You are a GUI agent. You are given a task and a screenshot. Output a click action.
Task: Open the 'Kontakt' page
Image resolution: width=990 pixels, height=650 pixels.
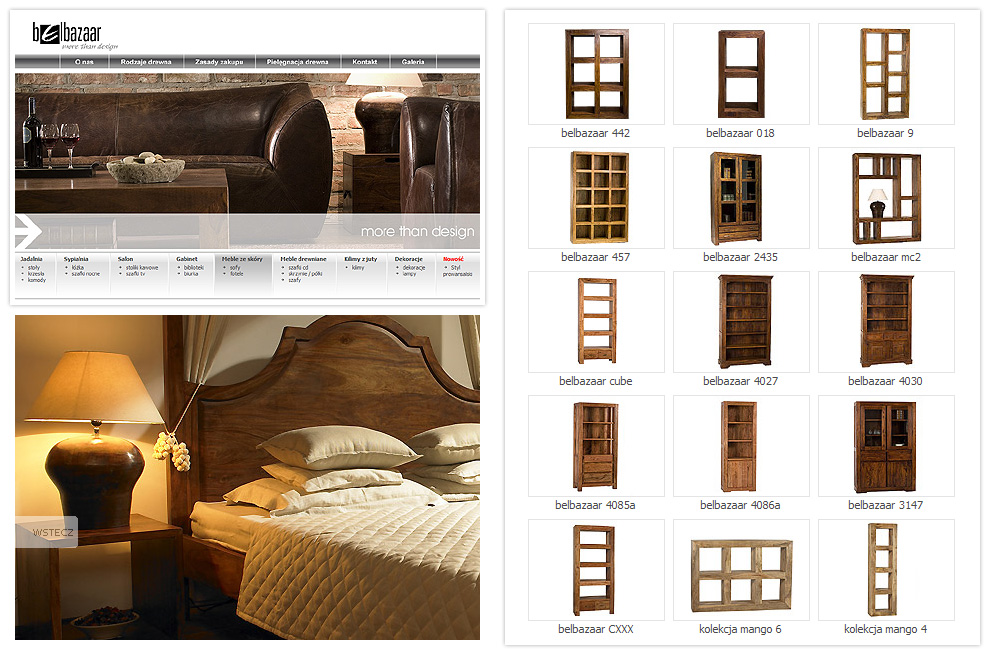[x=364, y=62]
